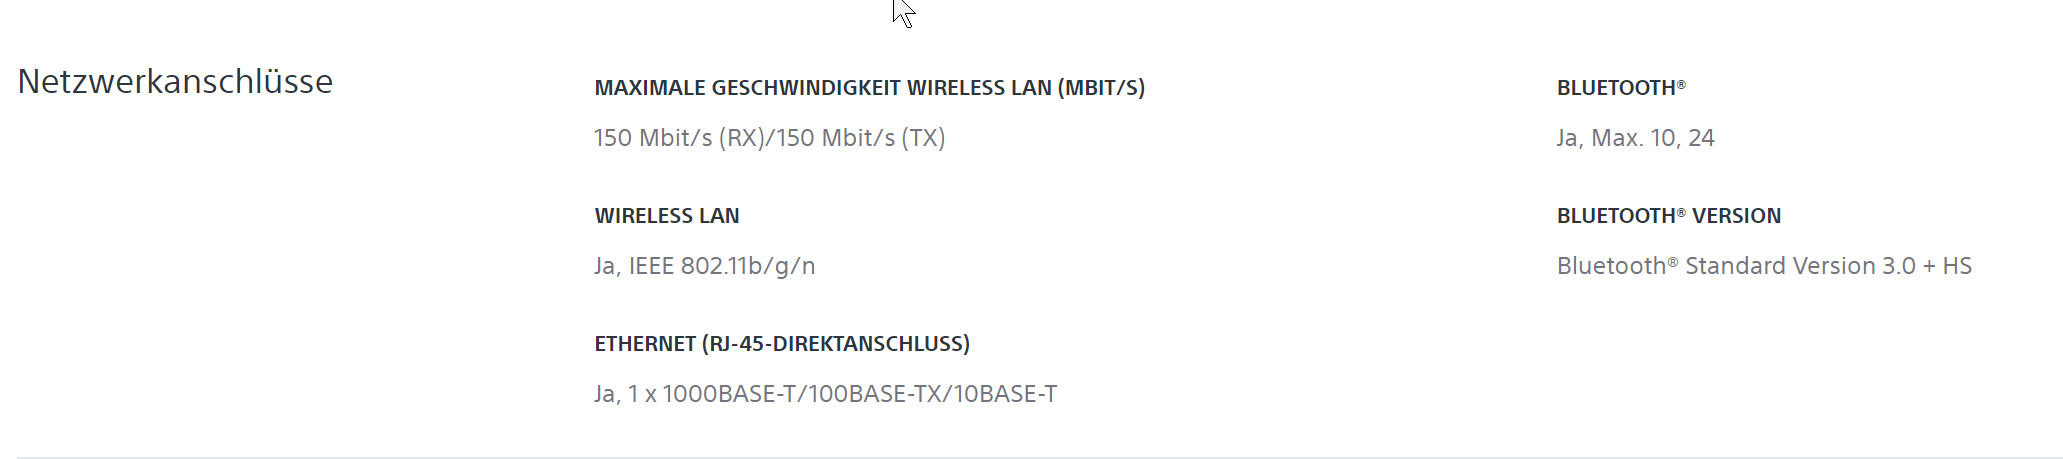
Task: Click the 3.0 + HS version number
Action: [1927, 266]
